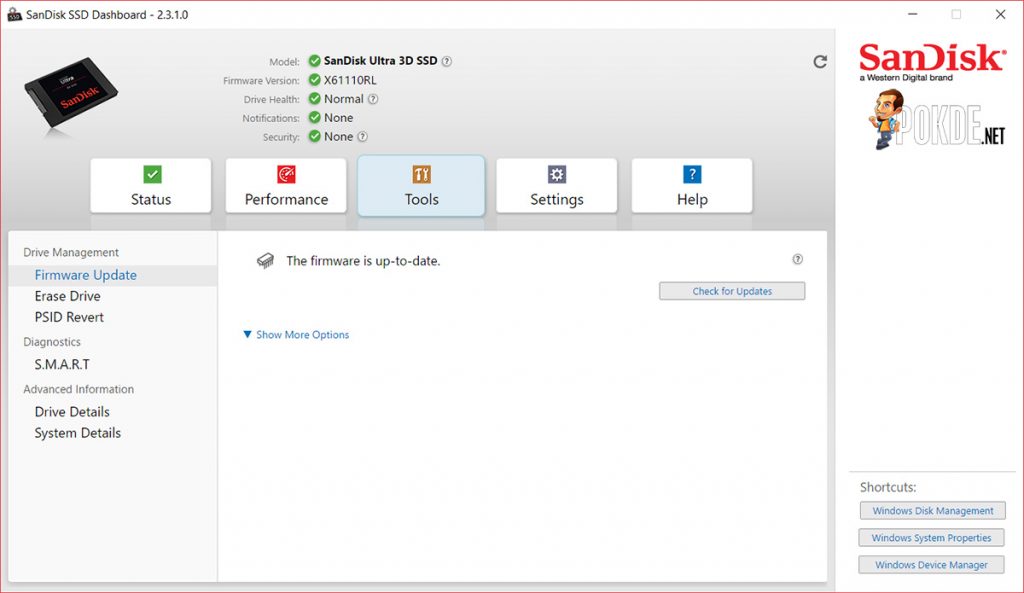The height and width of the screenshot is (593, 1024).
Task: Click the help icon in the firmware panel
Action: (x=797, y=259)
